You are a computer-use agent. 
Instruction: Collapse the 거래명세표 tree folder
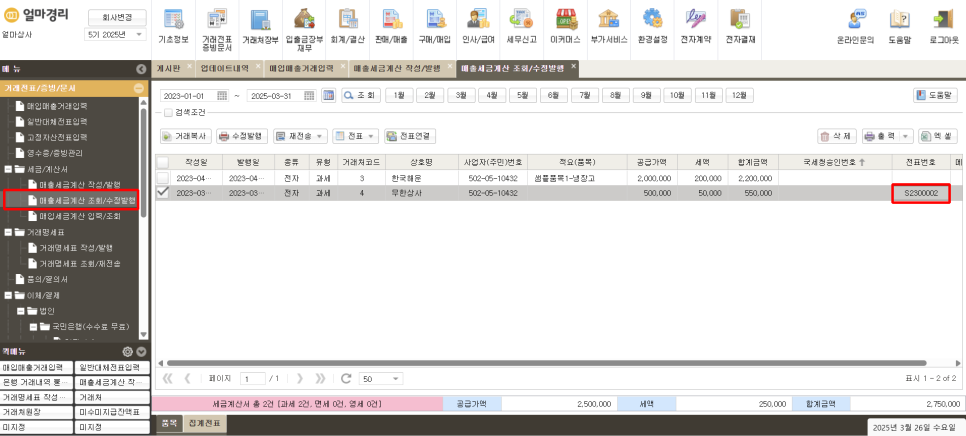[8, 232]
